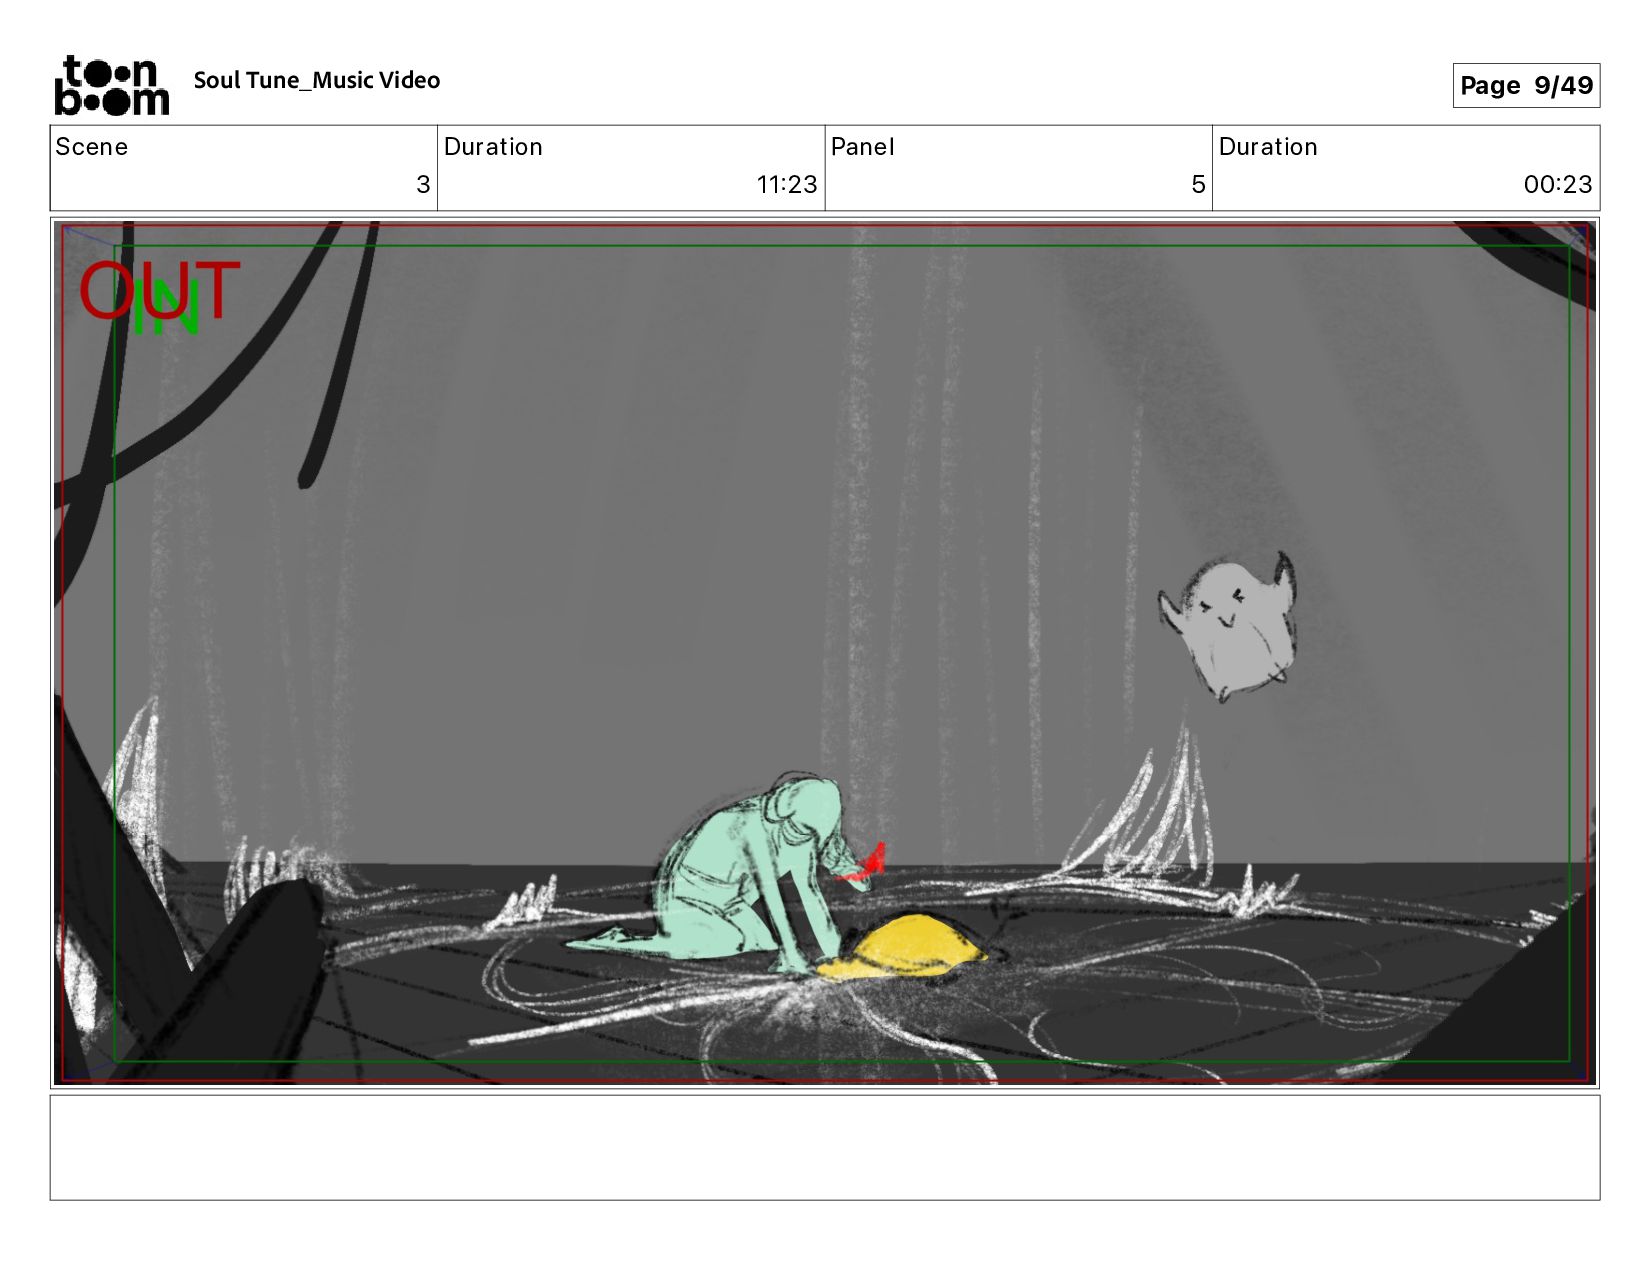Click the 'Page 9/49' page indicator
Viewport: 1650px width, 1275px height.
[1526, 85]
